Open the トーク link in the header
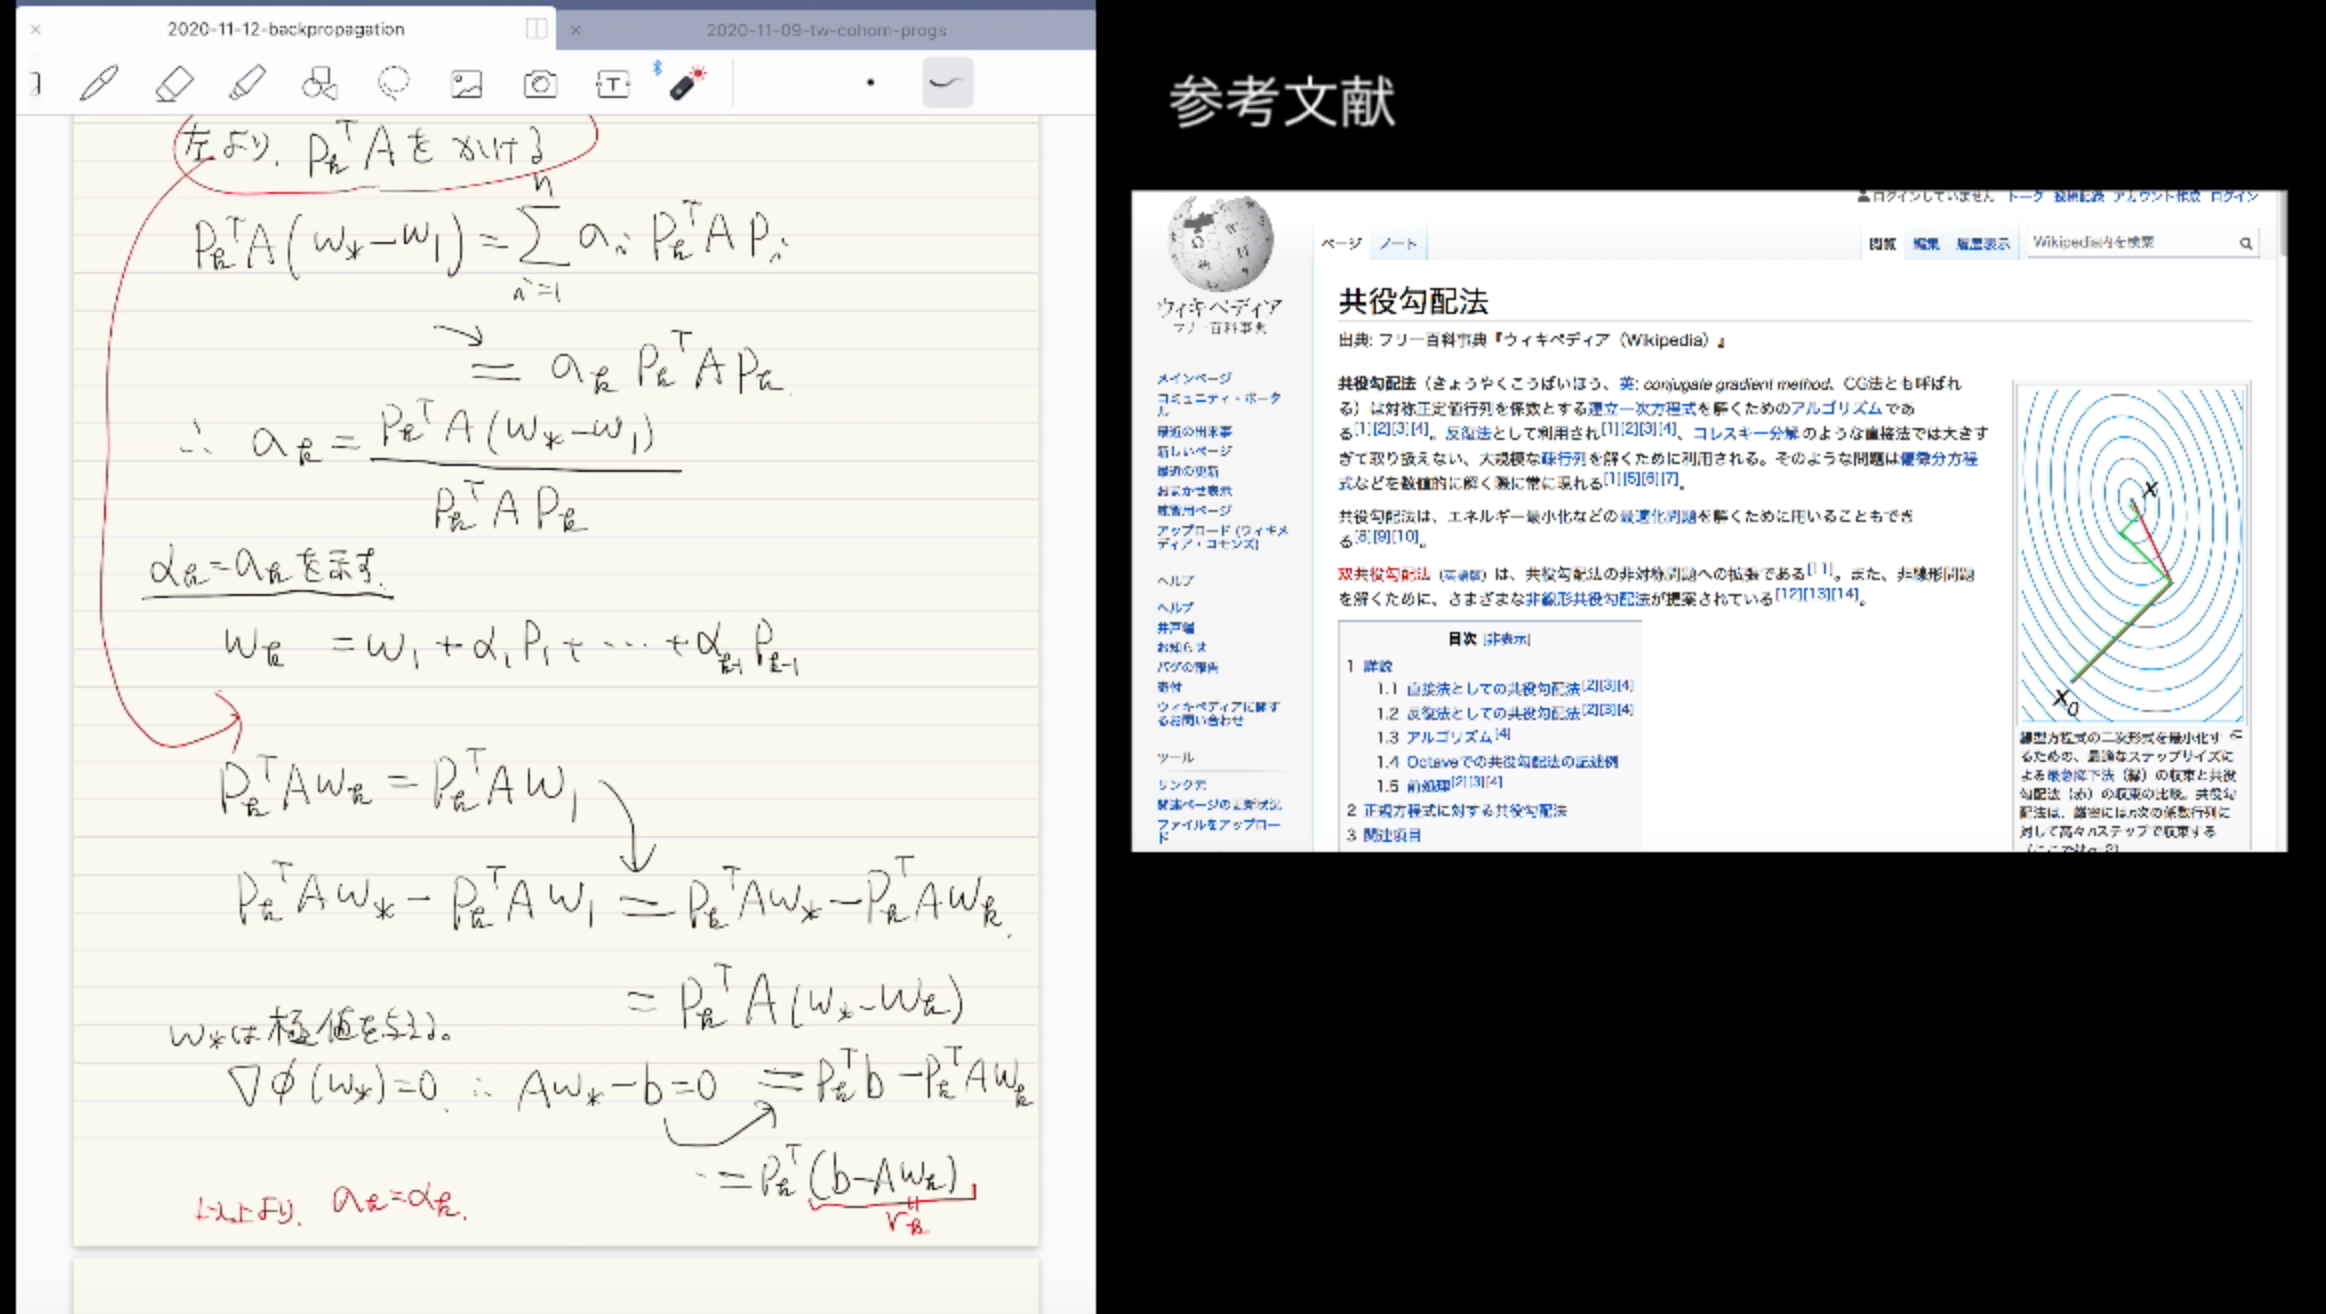 pyautogui.click(x=2025, y=197)
